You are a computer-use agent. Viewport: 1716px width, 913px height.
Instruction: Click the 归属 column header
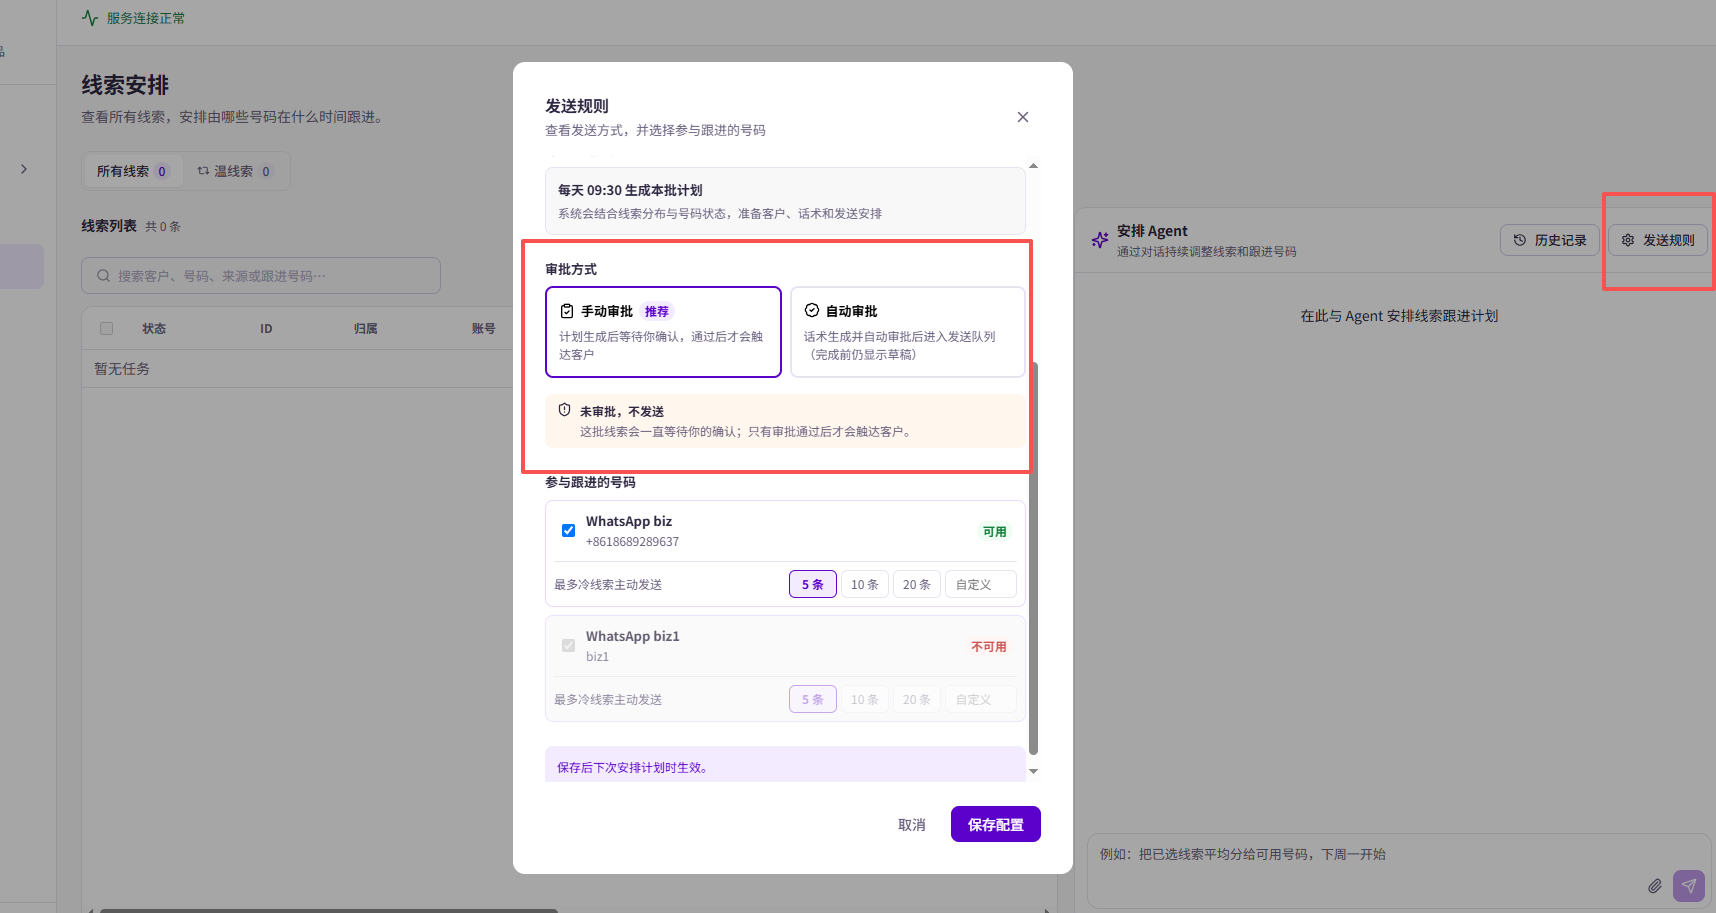(365, 328)
